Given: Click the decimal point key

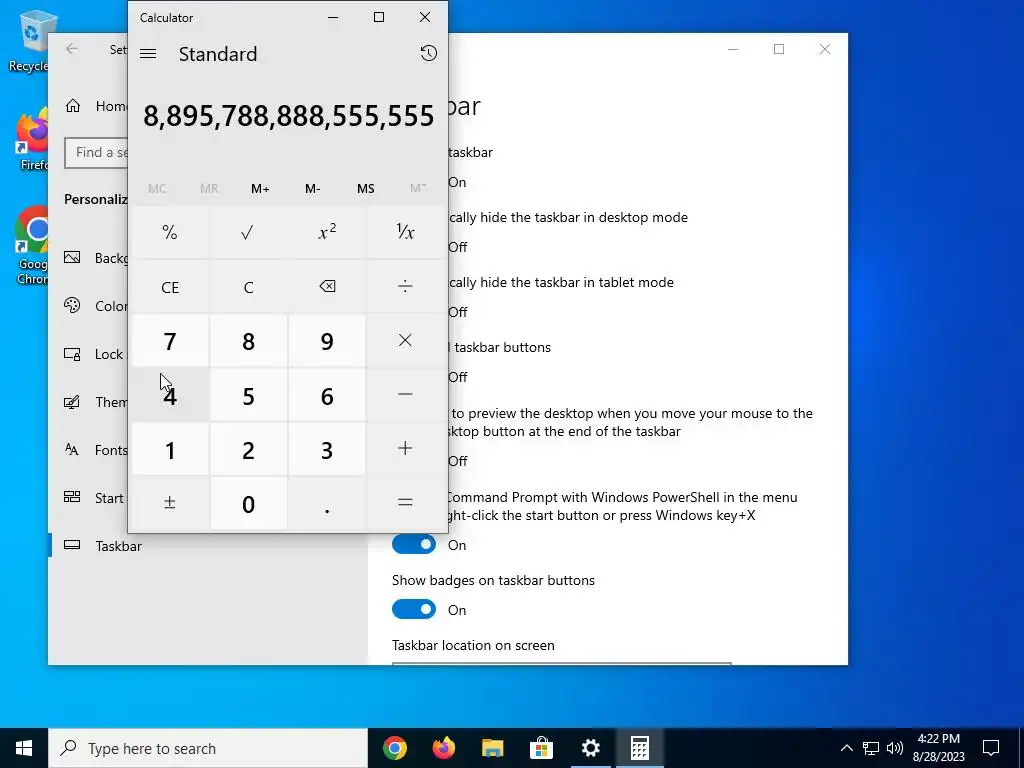Looking at the screenshot, I should (327, 503).
